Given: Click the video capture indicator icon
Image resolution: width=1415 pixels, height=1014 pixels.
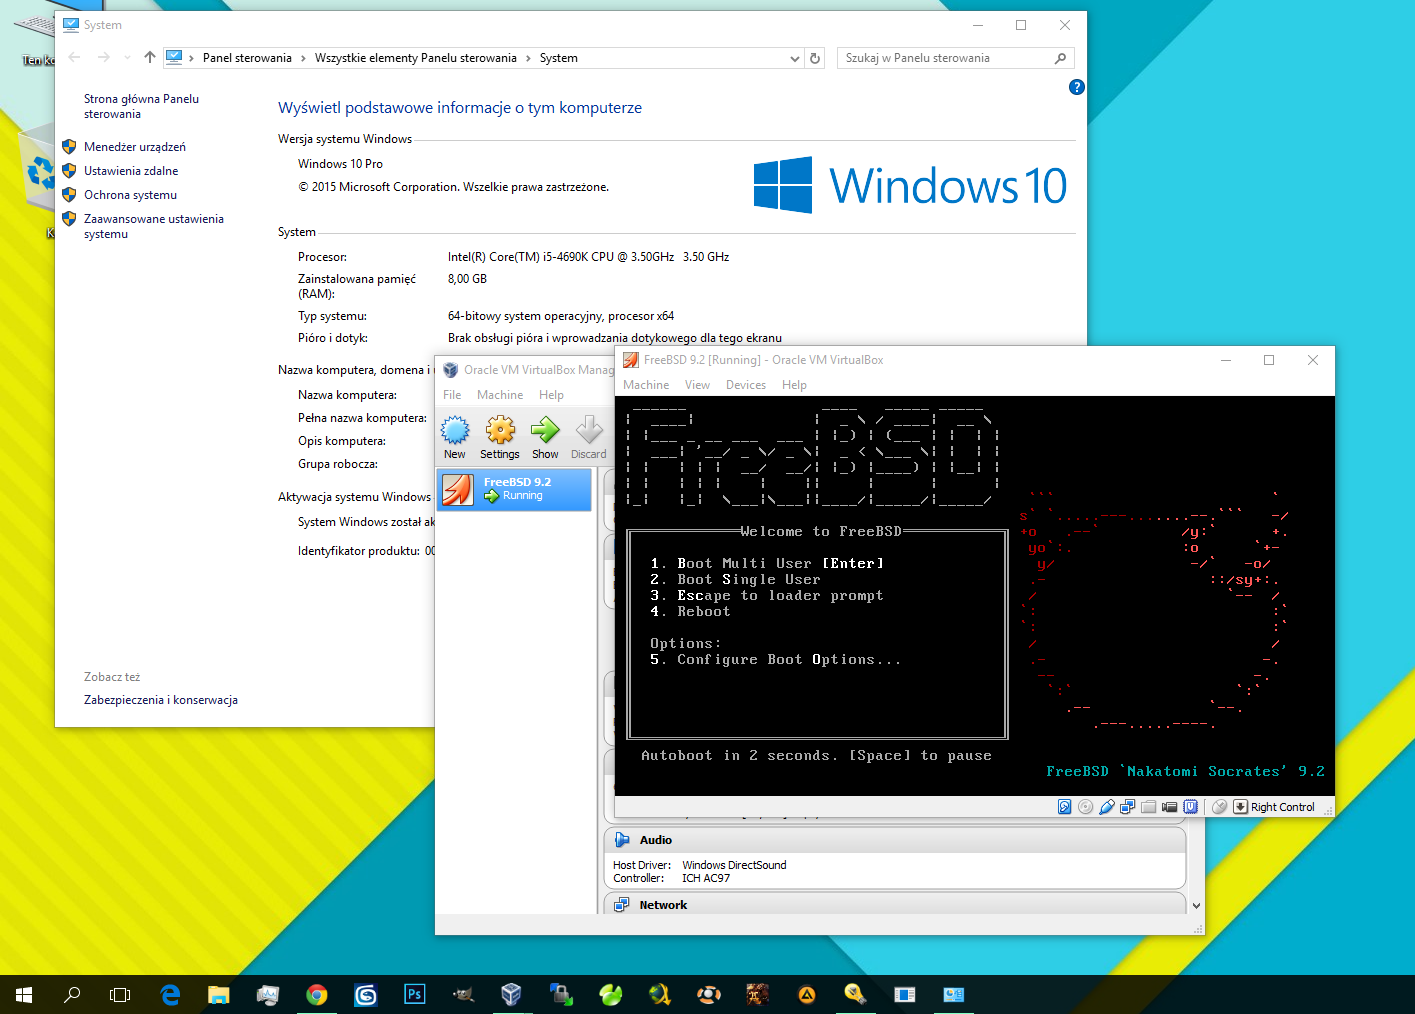Looking at the screenshot, I should [1169, 807].
